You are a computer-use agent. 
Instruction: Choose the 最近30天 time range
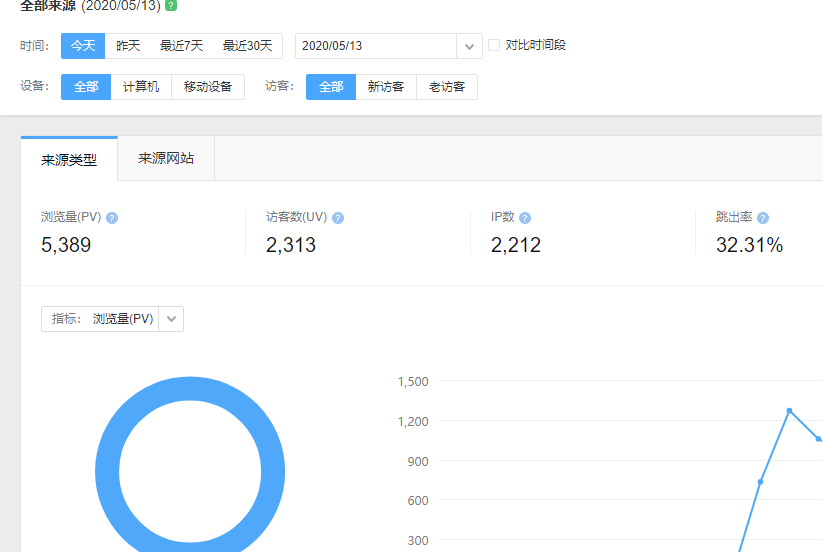pyautogui.click(x=247, y=46)
